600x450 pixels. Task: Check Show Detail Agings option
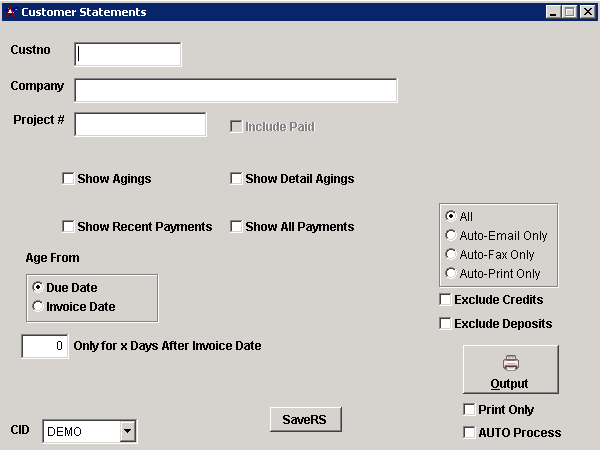[x=237, y=179]
